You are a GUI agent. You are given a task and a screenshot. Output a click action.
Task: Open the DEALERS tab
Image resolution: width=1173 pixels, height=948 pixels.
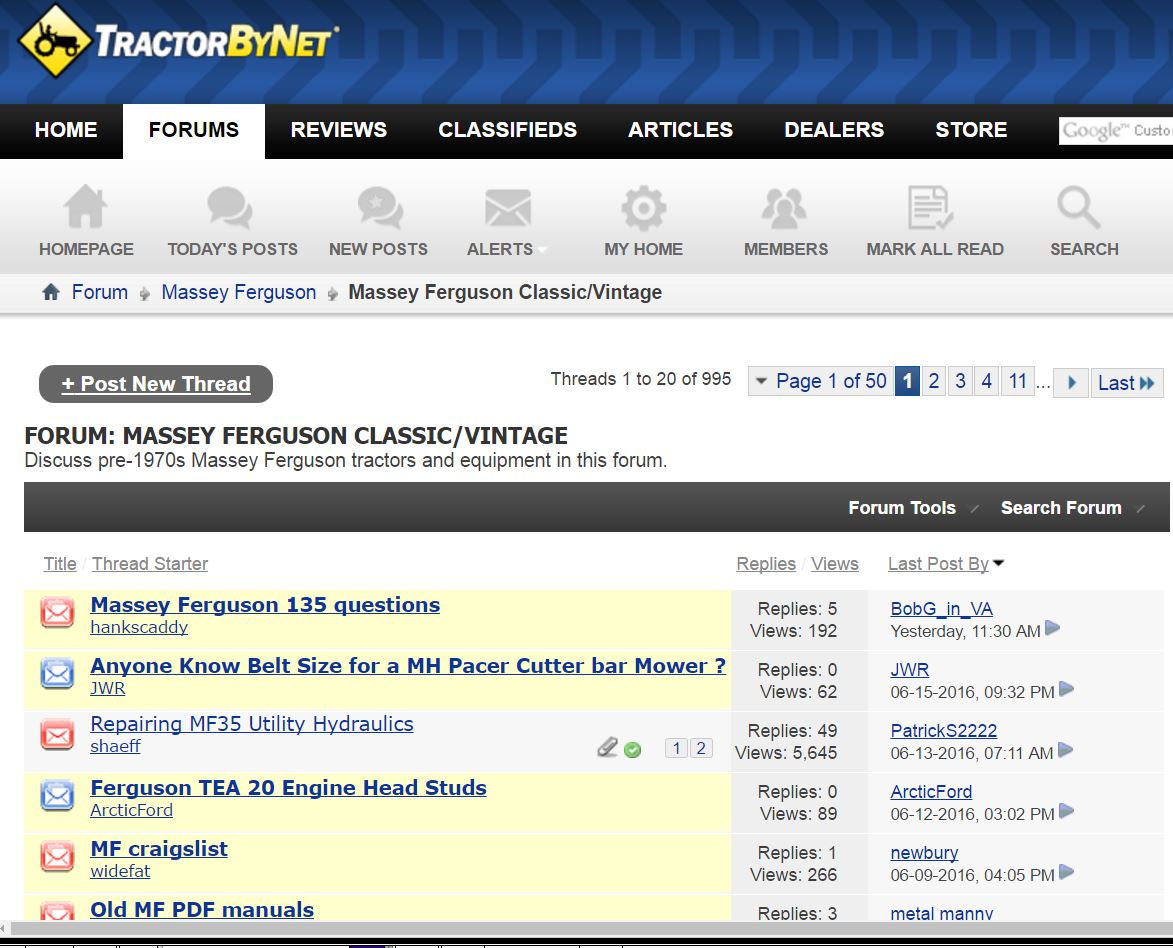pyautogui.click(x=834, y=130)
